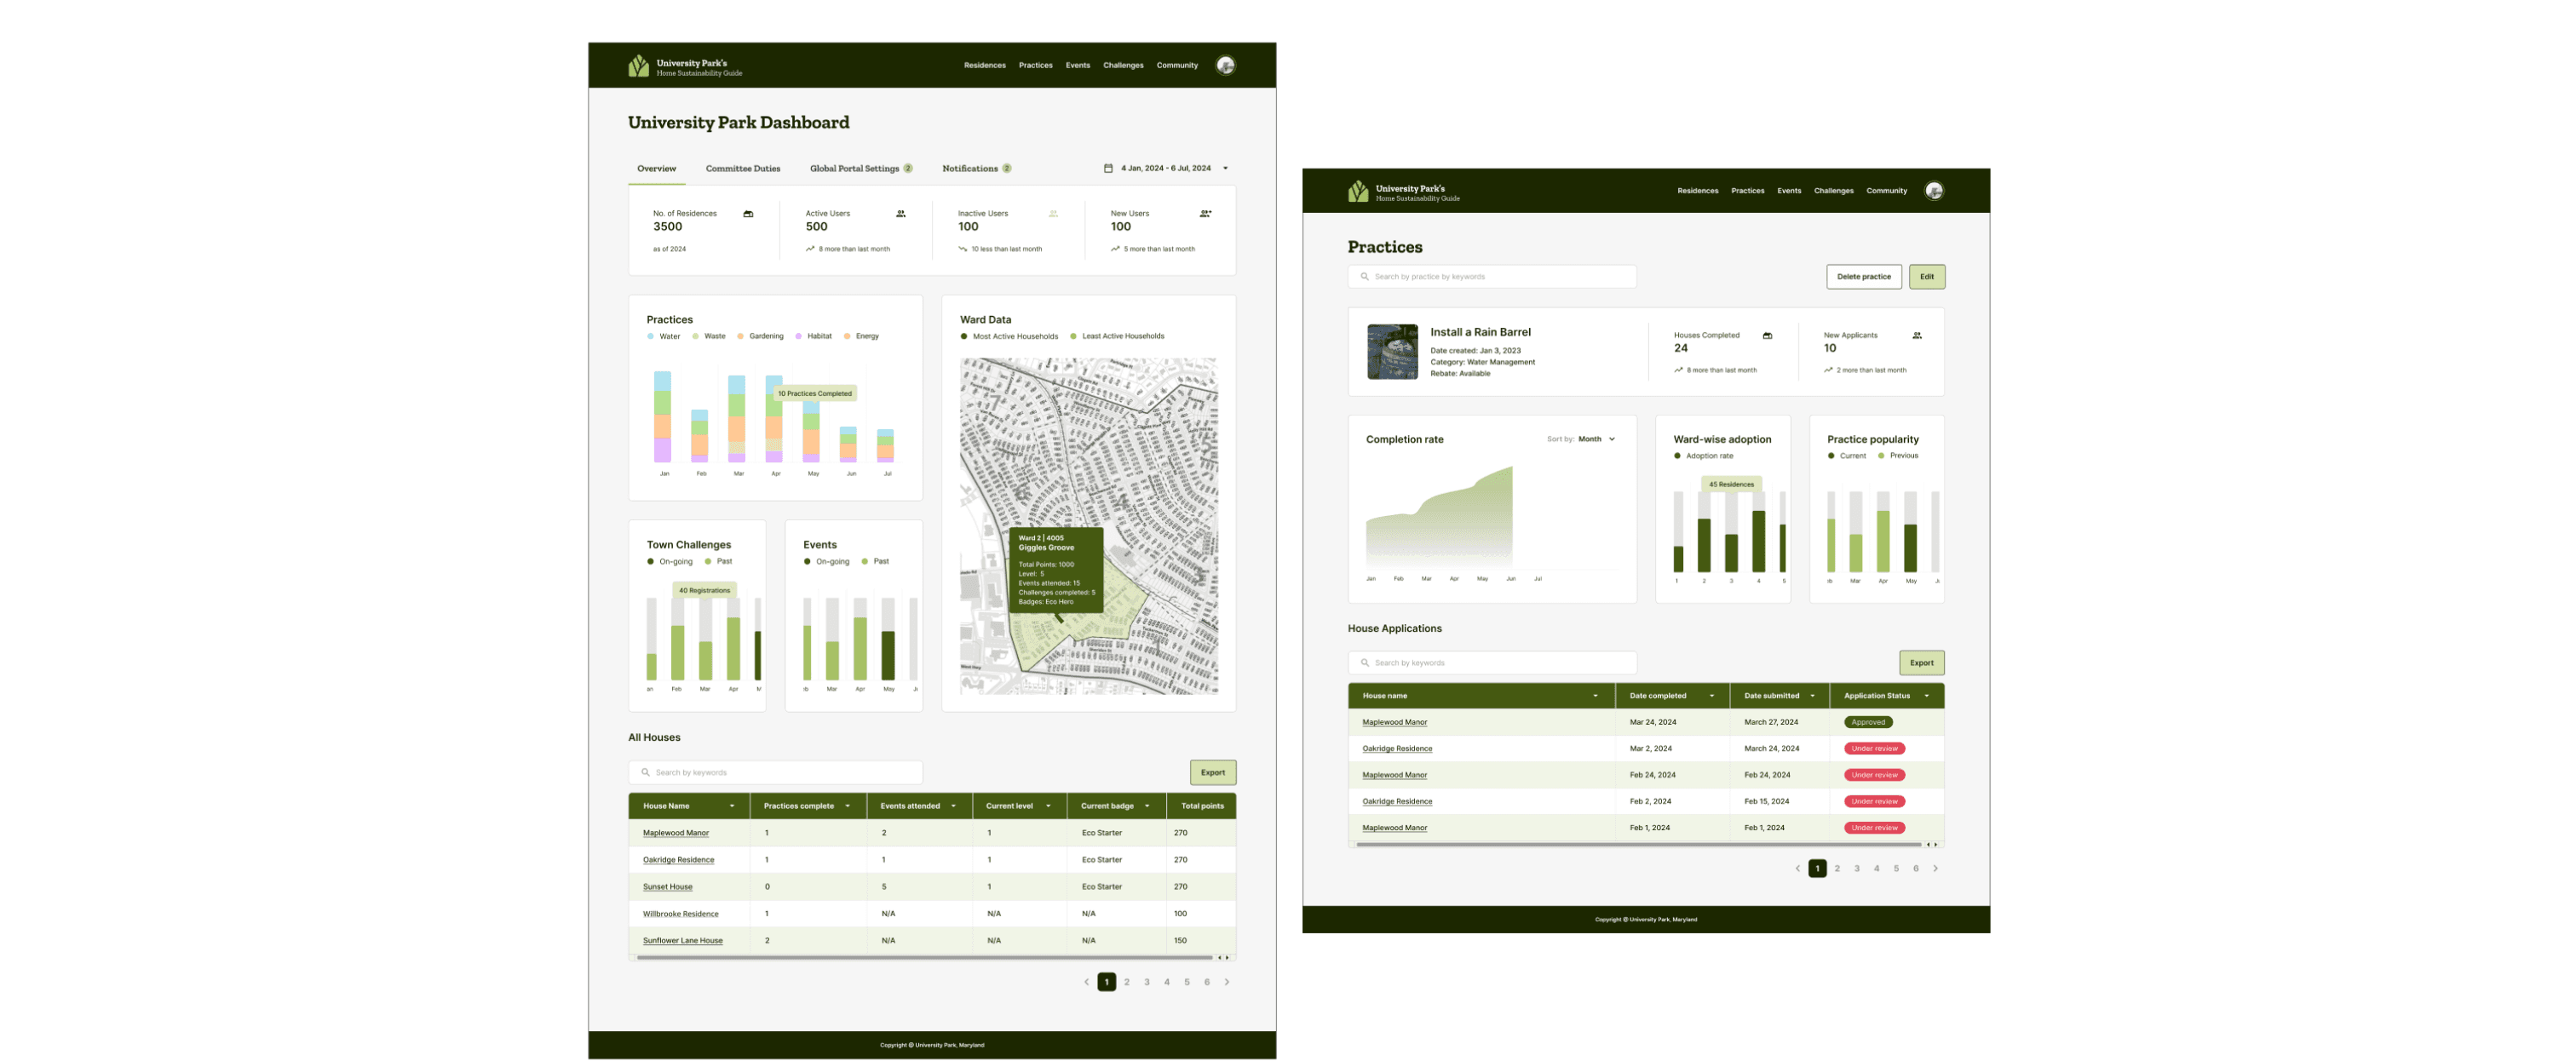Open the Notifications tab
Screen dimensions: 2576x1061
point(970,169)
